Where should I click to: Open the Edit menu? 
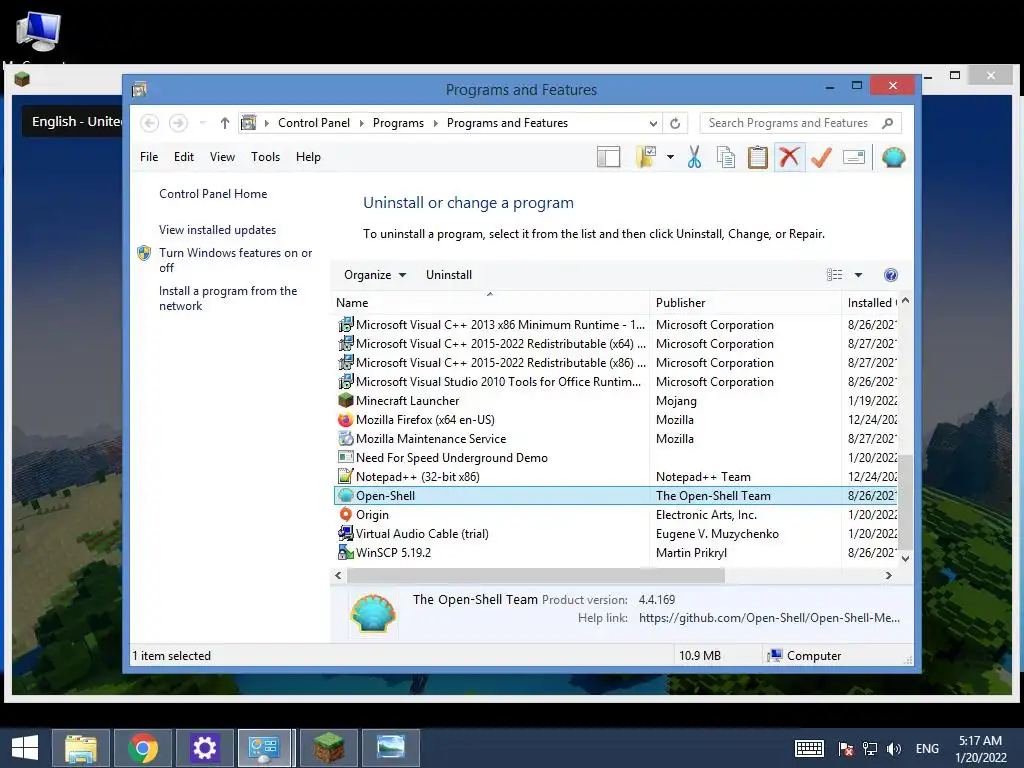(184, 157)
